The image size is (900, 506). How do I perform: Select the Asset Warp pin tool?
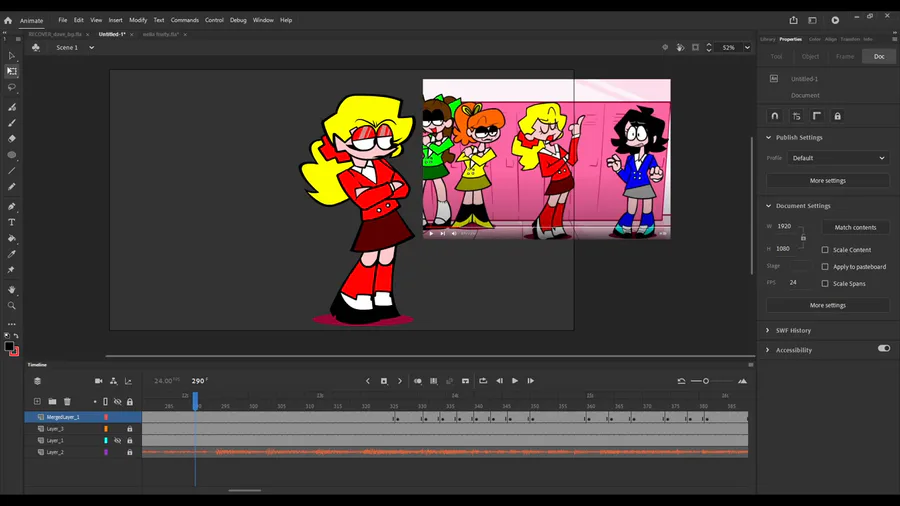[11, 270]
